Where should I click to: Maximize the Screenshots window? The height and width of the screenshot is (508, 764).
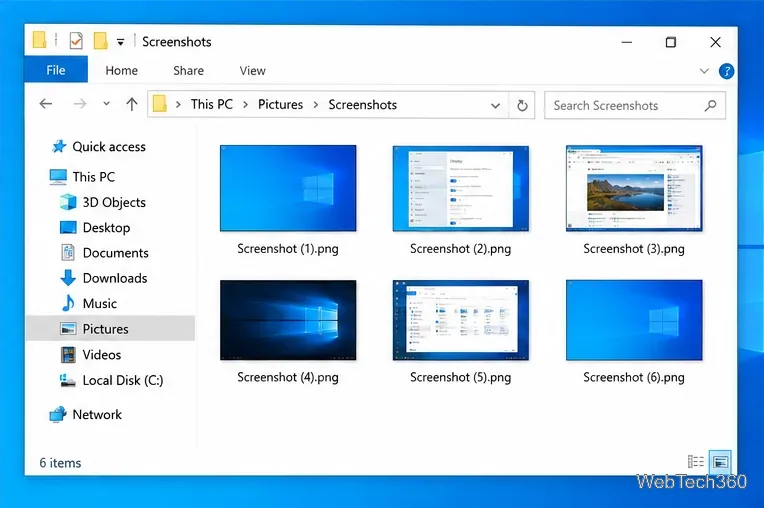point(671,42)
